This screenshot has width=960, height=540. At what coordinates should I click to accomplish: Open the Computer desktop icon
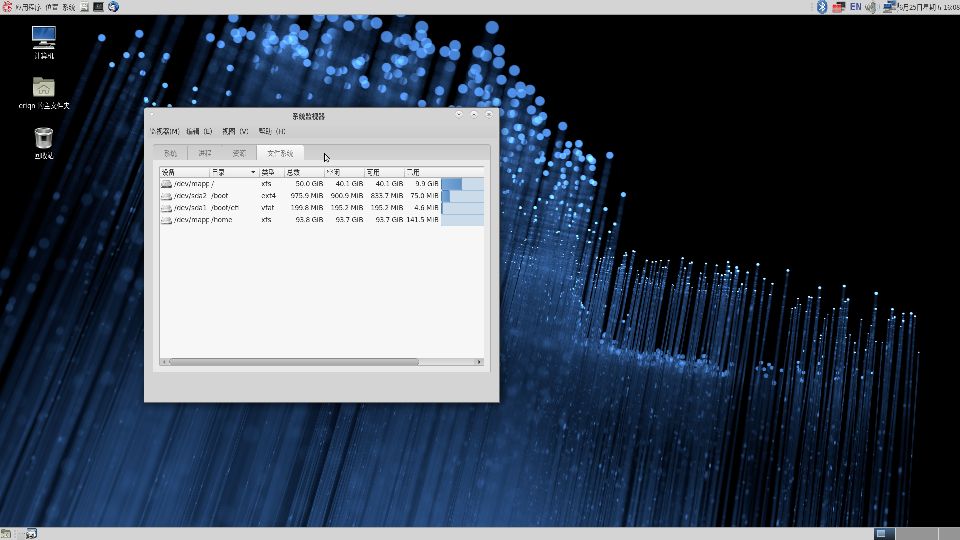pos(43,42)
